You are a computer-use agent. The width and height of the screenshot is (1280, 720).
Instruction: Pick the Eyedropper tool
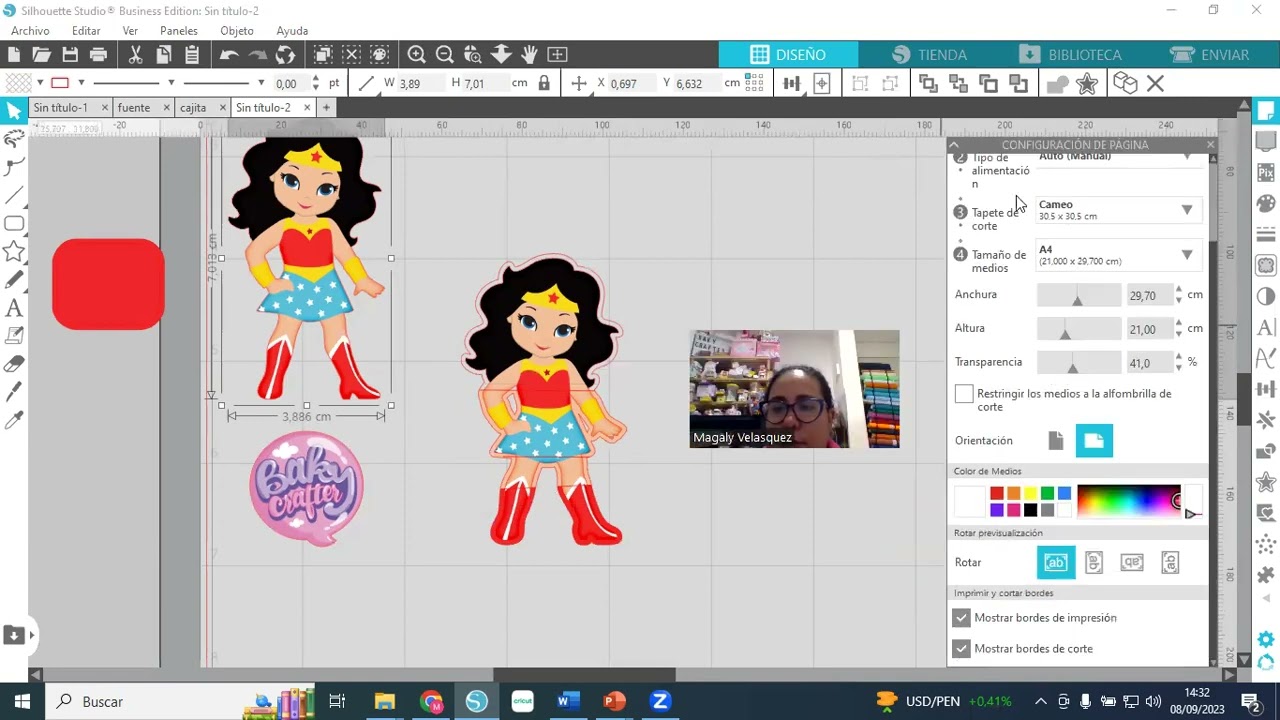pyautogui.click(x=14, y=421)
